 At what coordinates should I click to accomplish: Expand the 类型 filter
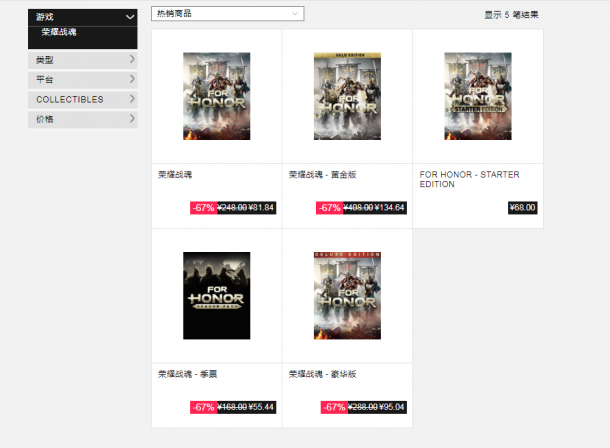pos(82,60)
